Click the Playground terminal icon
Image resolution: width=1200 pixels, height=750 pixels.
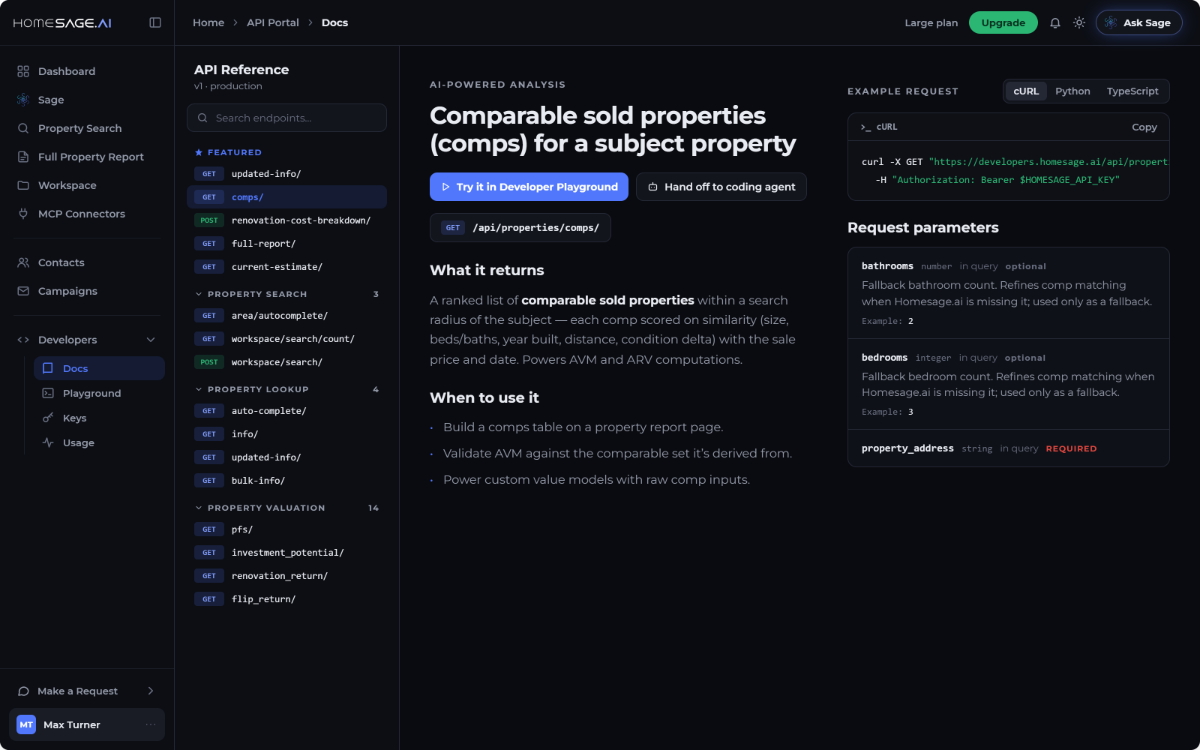(x=48, y=393)
